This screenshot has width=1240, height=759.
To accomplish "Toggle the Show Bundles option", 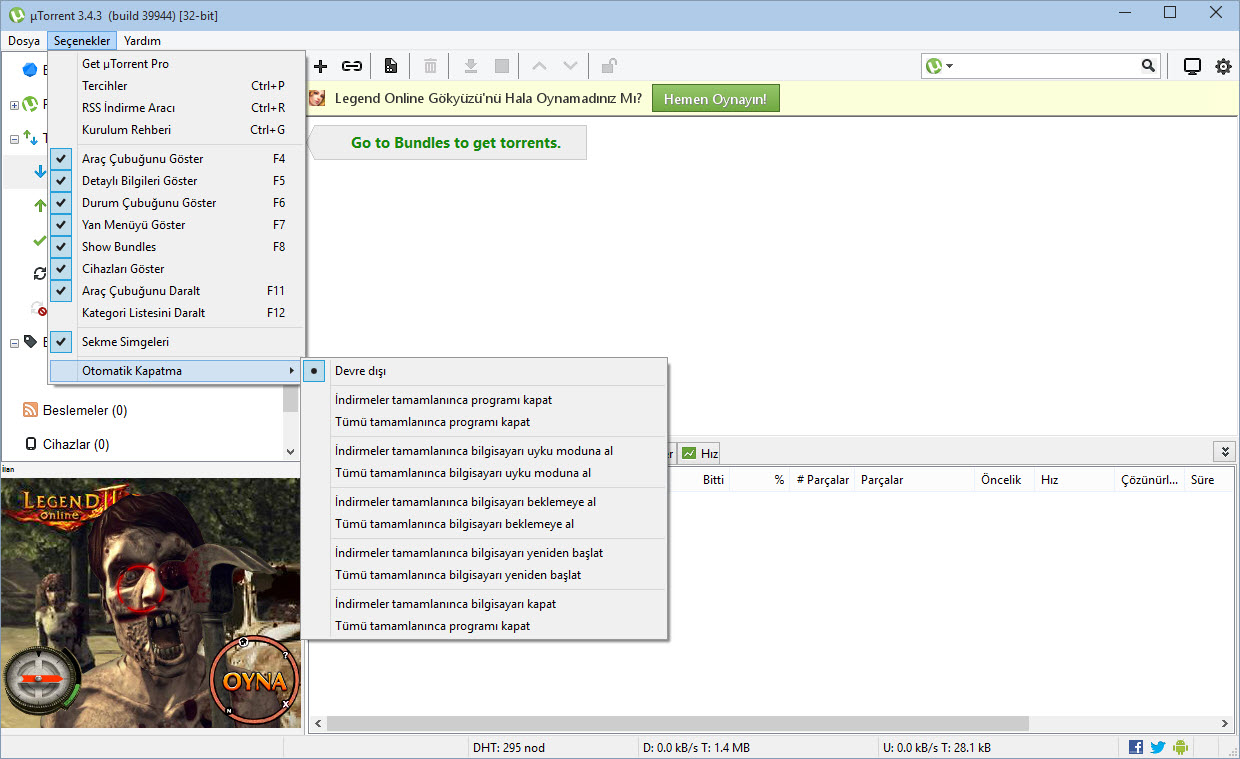I will click(x=176, y=247).
